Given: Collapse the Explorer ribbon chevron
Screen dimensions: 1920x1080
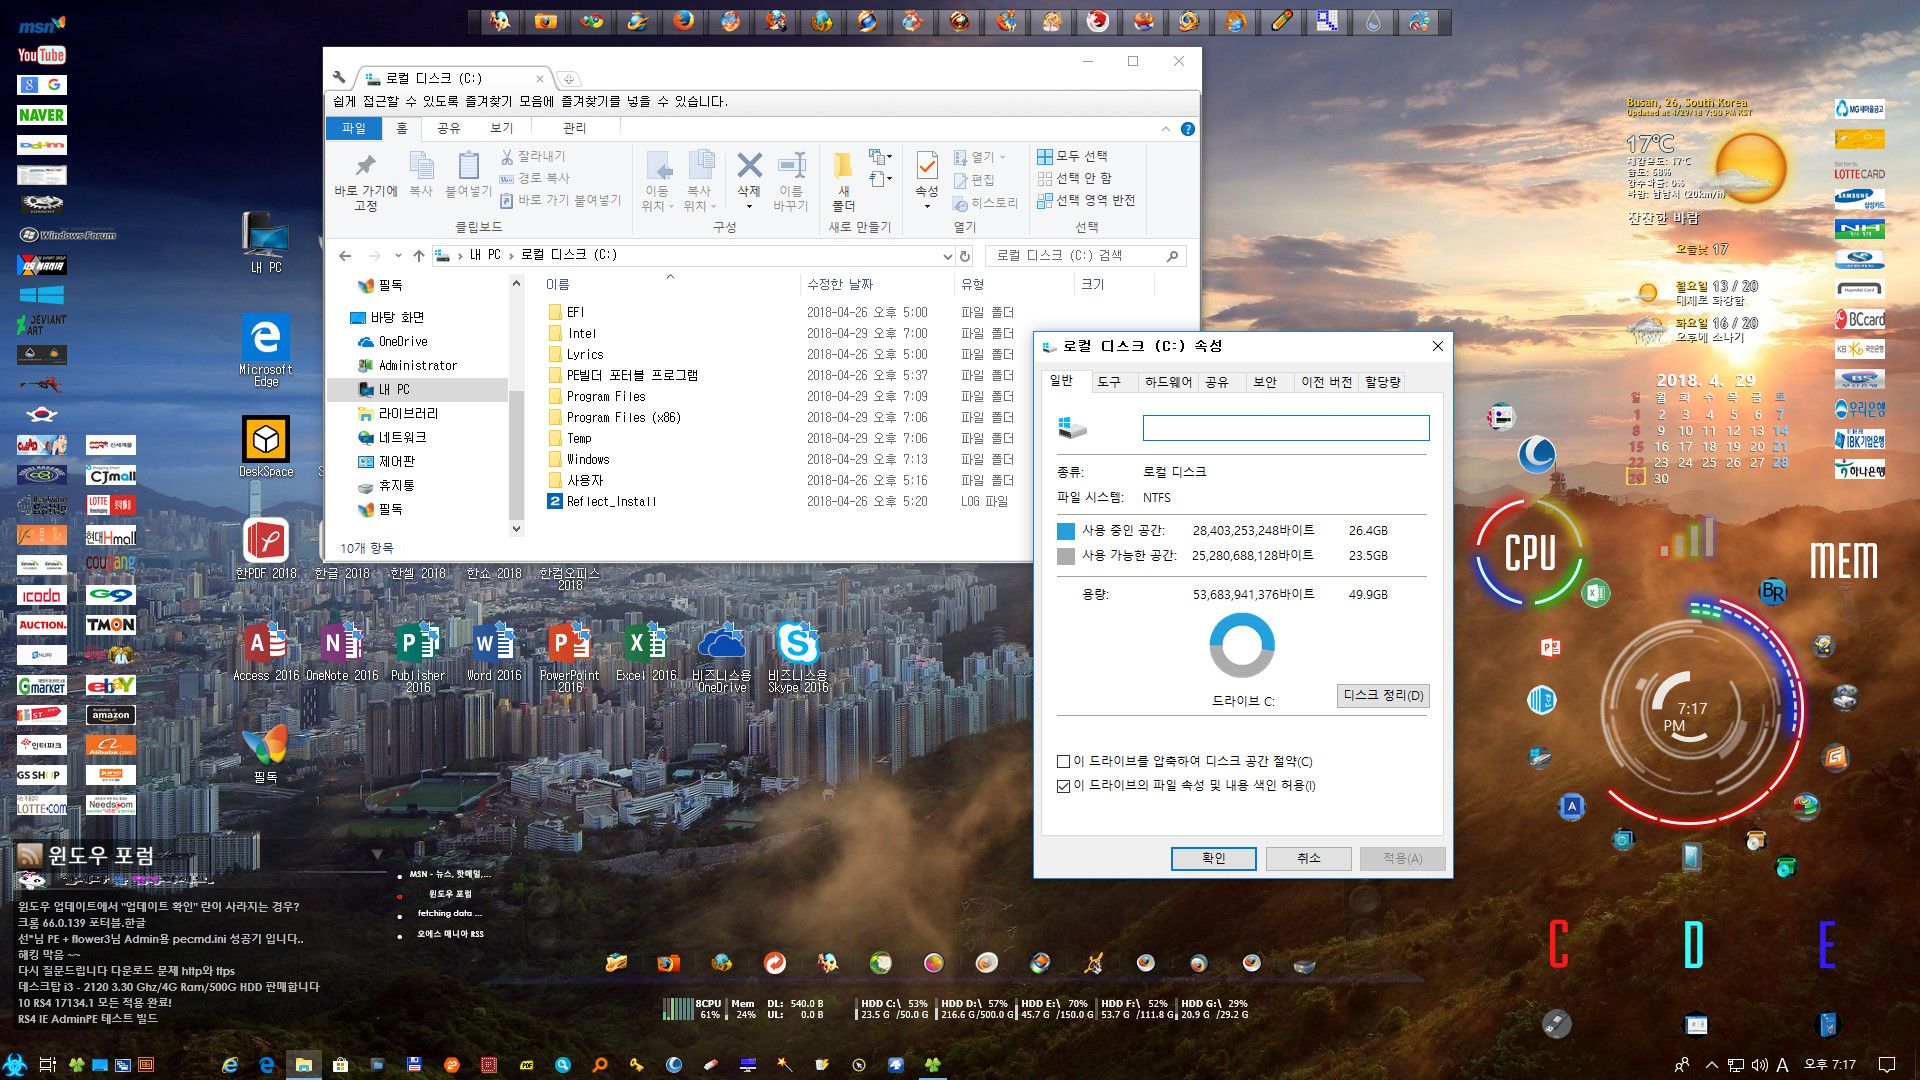Looking at the screenshot, I should (1166, 129).
